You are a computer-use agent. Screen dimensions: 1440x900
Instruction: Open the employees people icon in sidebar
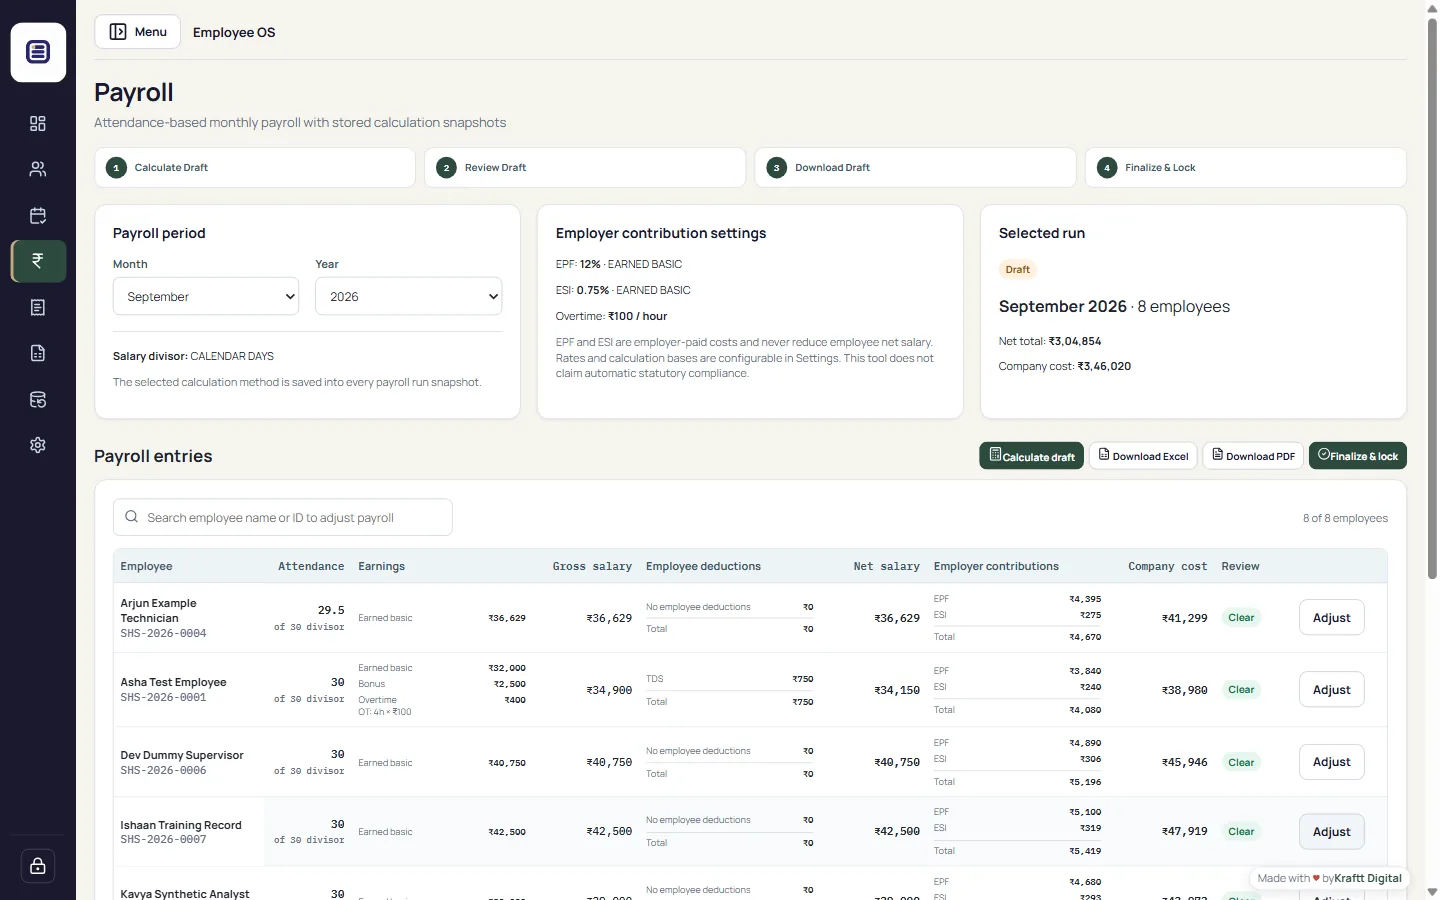pos(38,170)
